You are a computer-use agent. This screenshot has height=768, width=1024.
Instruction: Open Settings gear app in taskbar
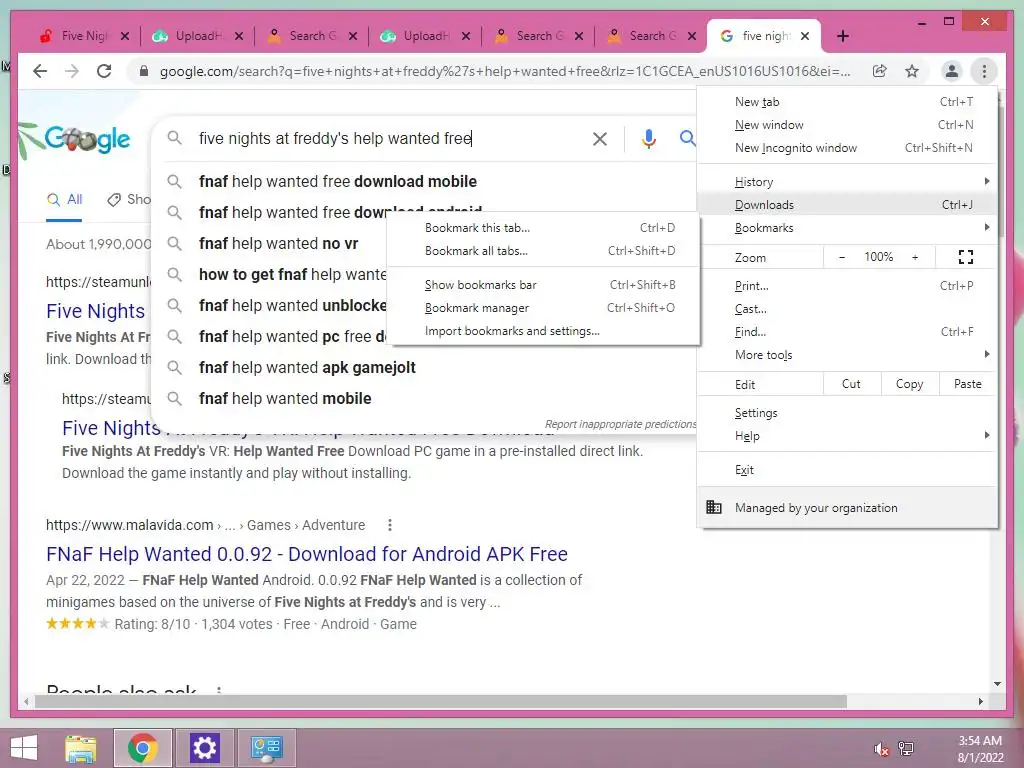(x=204, y=748)
